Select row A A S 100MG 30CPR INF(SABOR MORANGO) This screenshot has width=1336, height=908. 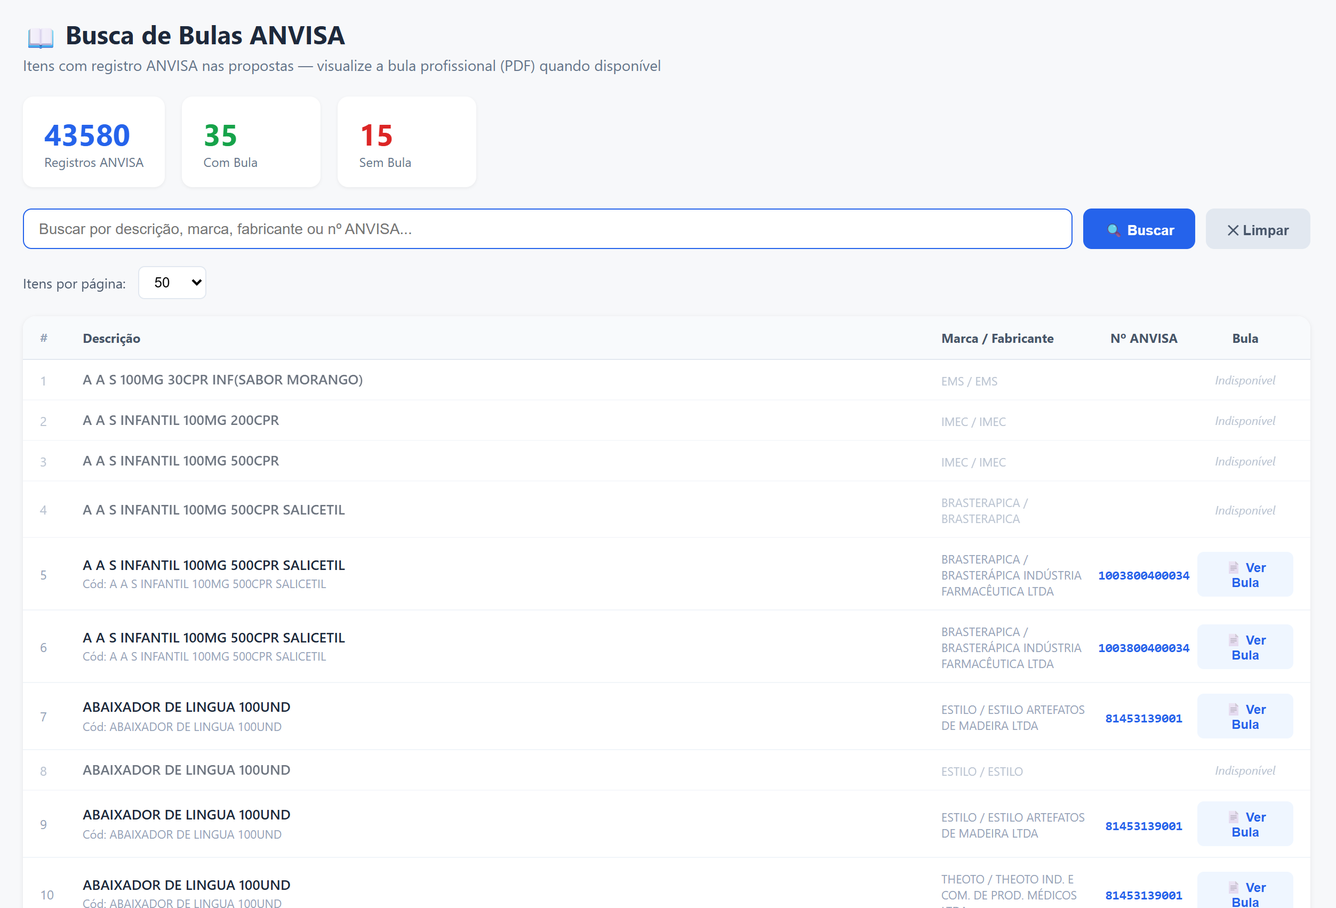666,380
